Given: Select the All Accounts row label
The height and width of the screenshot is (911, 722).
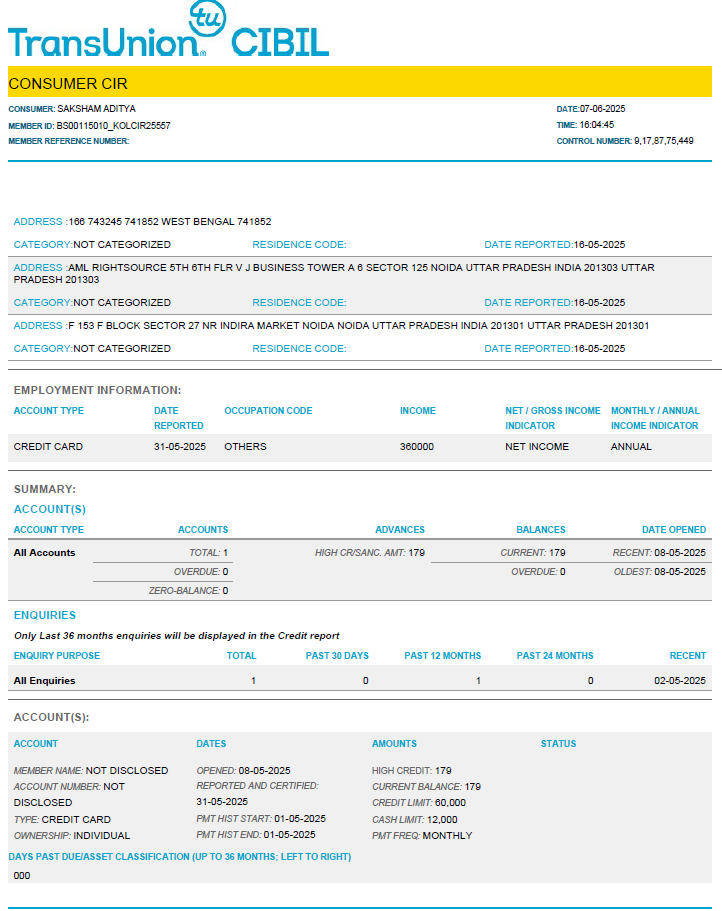Looking at the screenshot, I should (x=44, y=553).
